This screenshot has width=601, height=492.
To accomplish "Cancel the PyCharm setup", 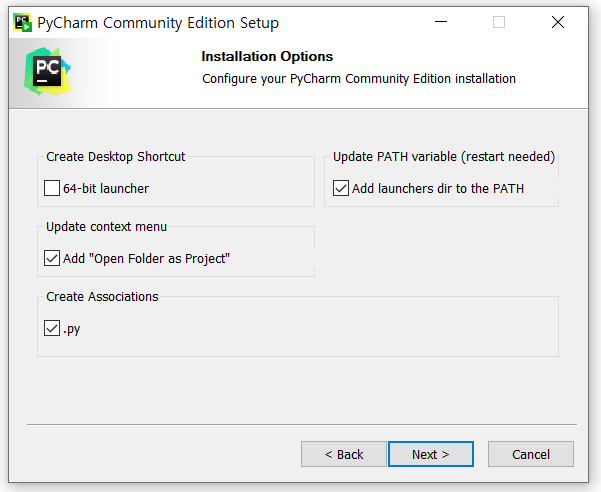I will (531, 454).
